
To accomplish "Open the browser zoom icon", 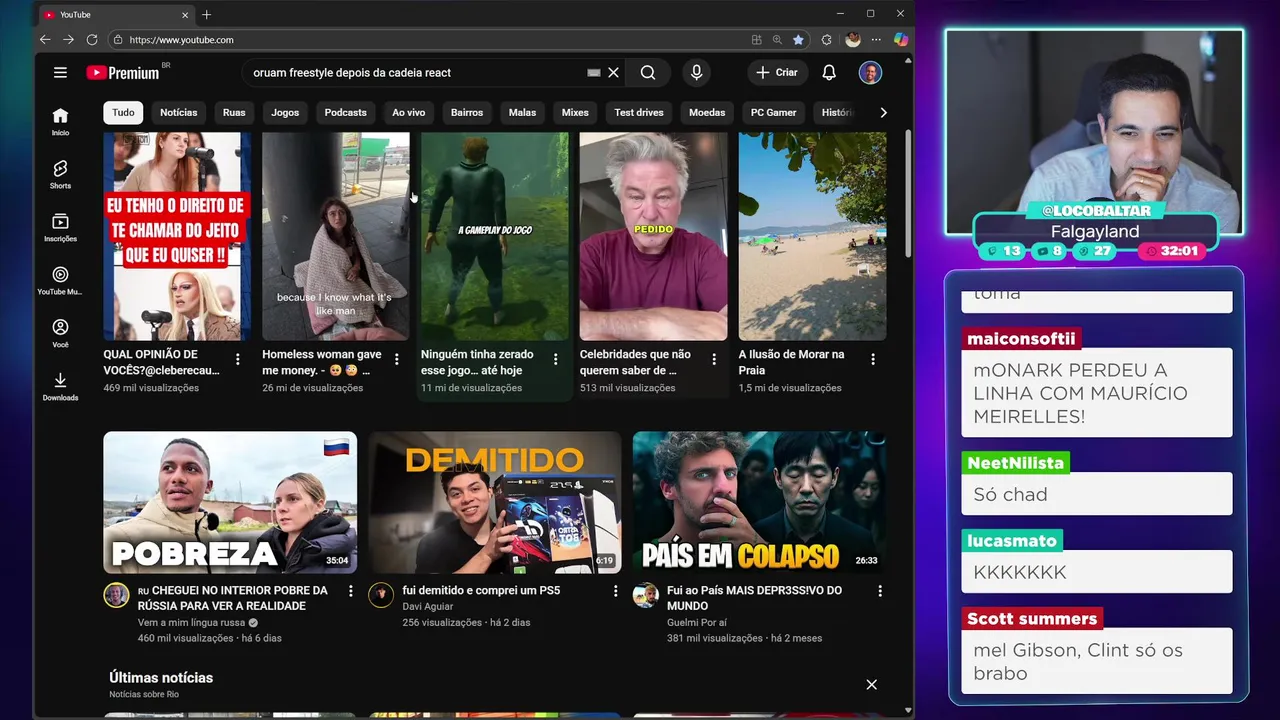I will [x=777, y=40].
